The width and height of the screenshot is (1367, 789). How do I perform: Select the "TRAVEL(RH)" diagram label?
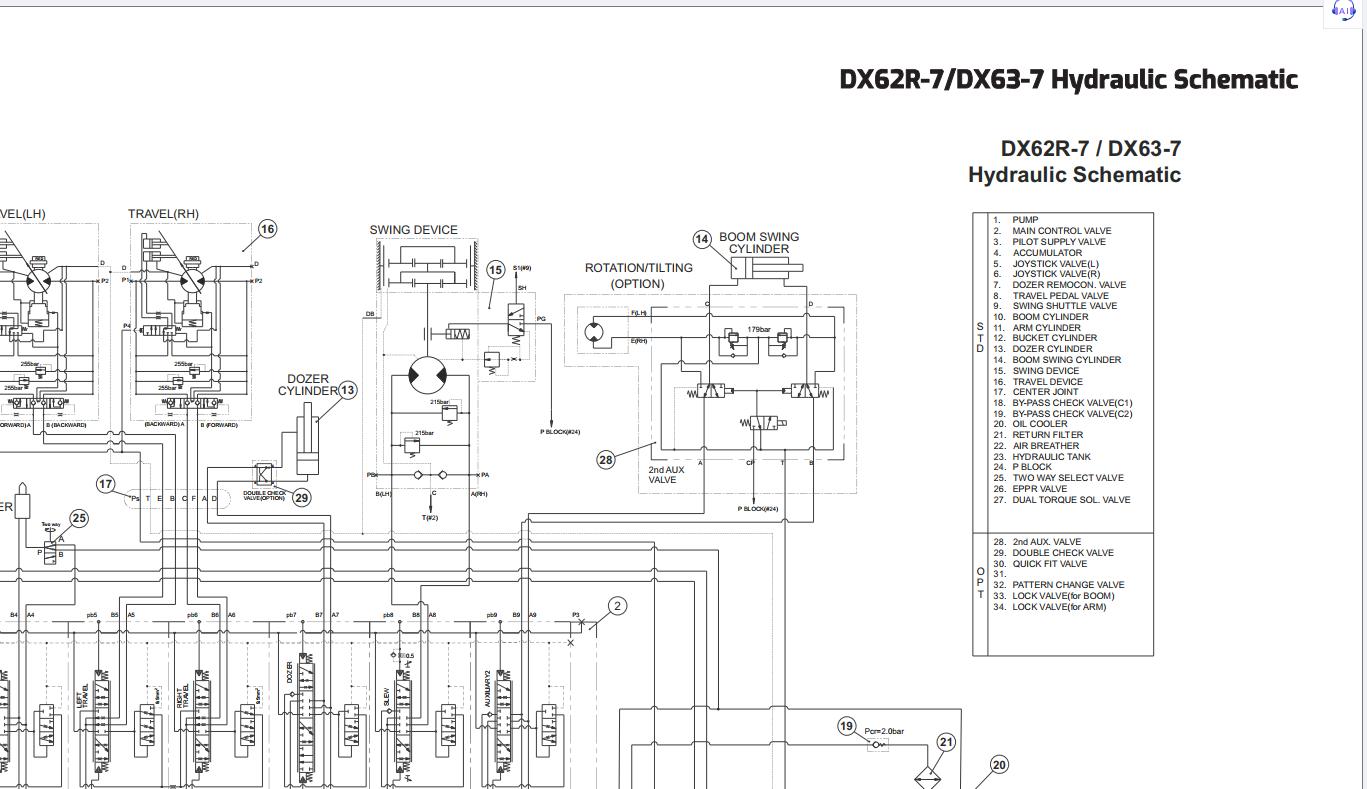(x=163, y=214)
